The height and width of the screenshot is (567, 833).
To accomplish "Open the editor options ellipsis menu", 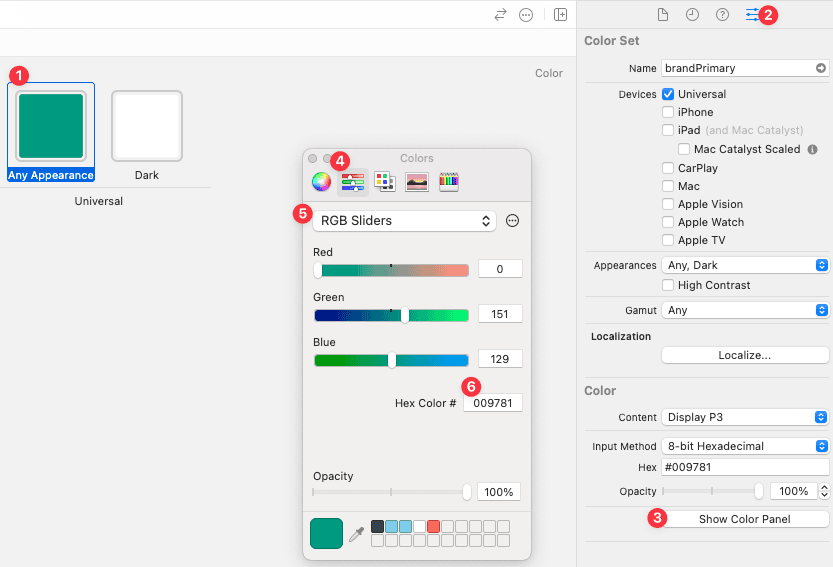I will [526, 14].
